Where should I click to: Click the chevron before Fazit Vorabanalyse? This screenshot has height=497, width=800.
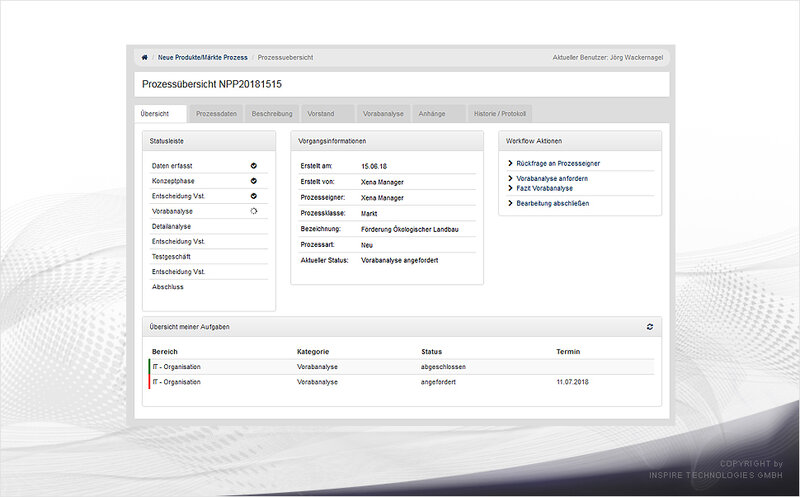tap(510, 188)
